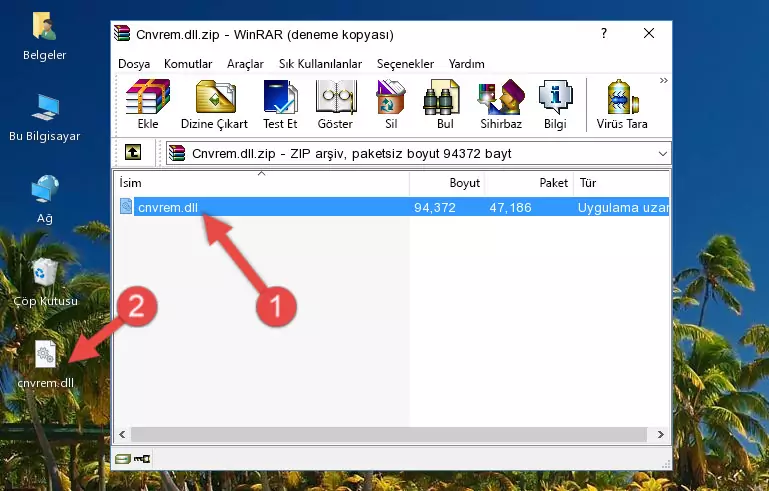769x491 pixels.
Task: Click the horizontal scrollbar right arrow
Action: (661, 434)
